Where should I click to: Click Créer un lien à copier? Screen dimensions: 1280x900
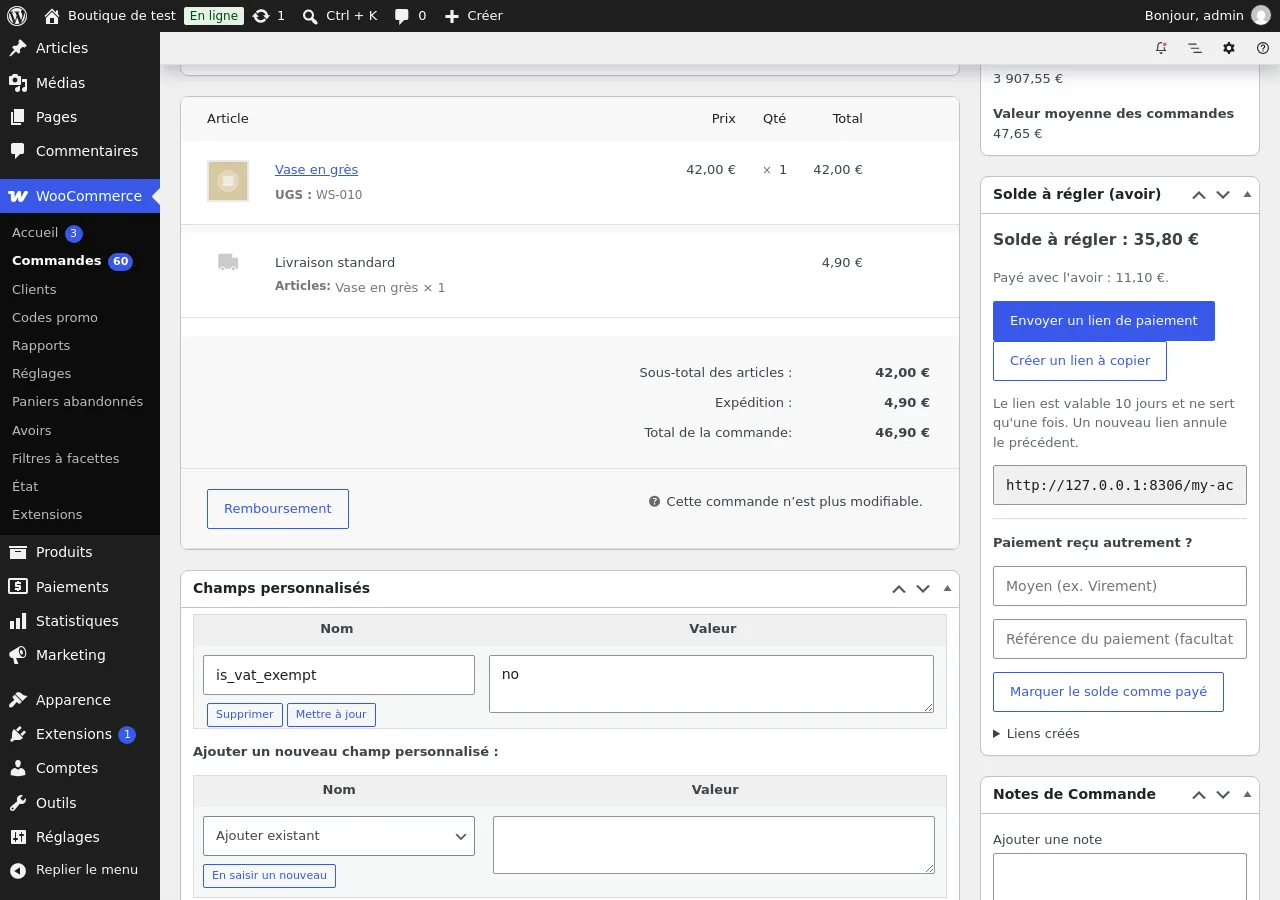[1080, 361]
